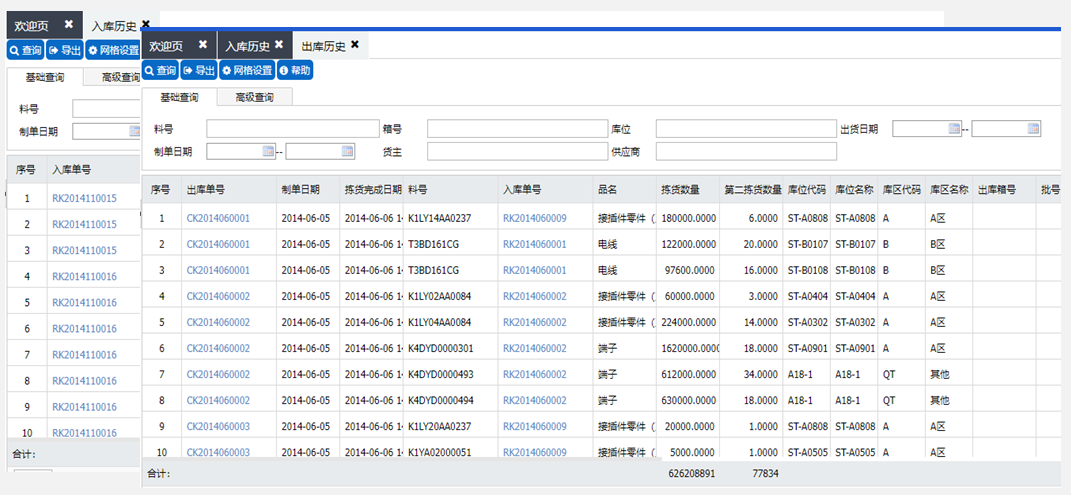Focus the 箱号 input field

(518, 128)
